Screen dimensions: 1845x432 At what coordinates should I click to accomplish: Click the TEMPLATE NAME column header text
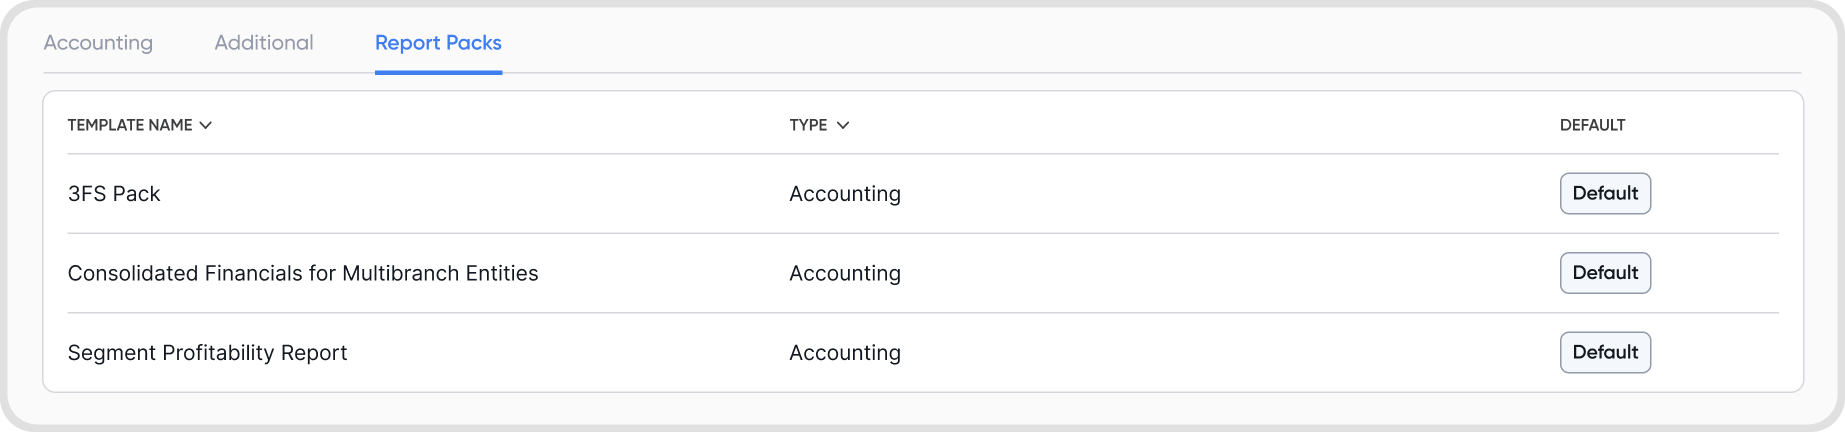point(130,125)
